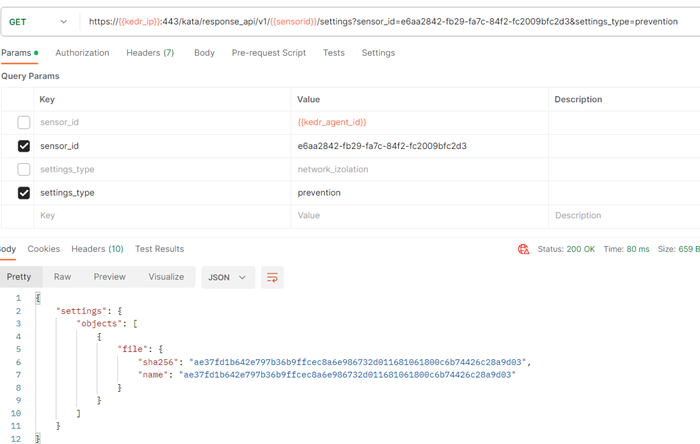Screen dimensions: 700x444
Task: Uncheck the sensor_id e6aa2842 parameter row
Action: pos(24,146)
